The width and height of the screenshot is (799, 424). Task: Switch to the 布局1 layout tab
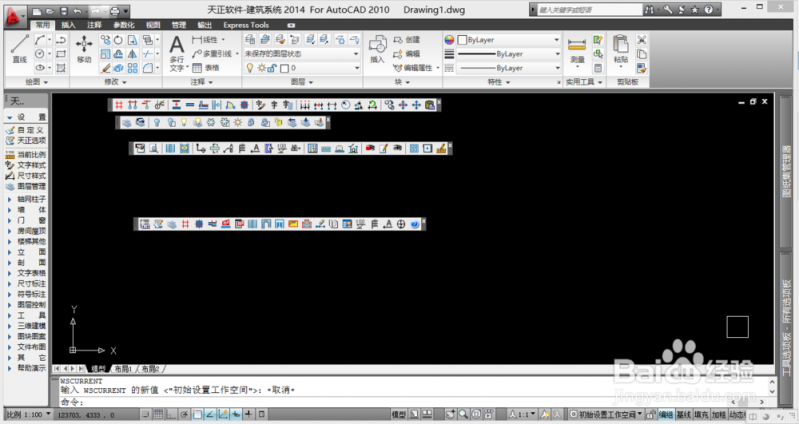coord(123,368)
